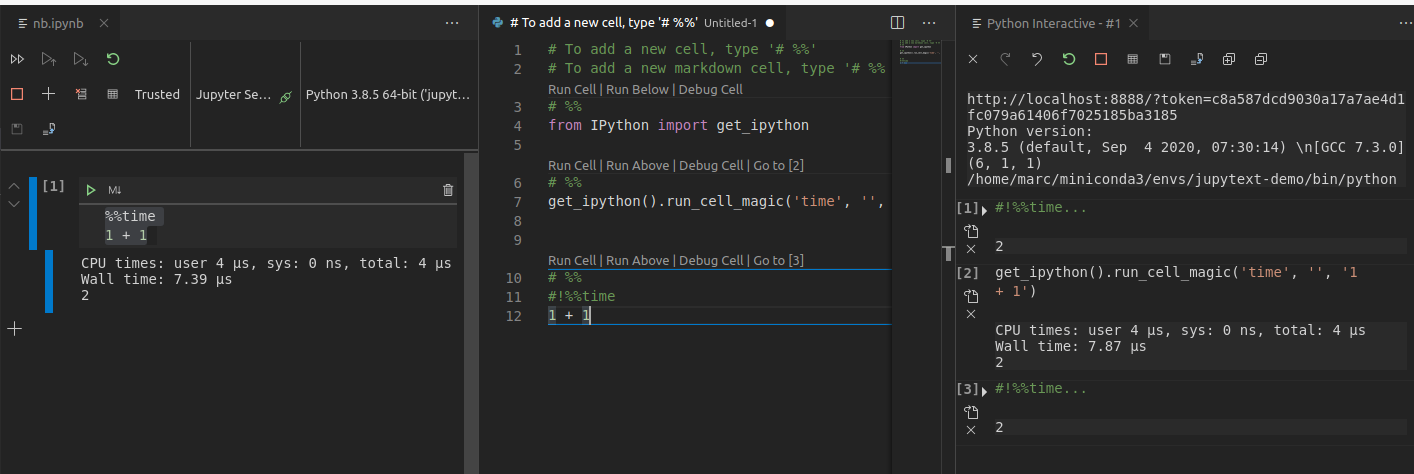Move cell [1] up with the chevron

pyautogui.click(x=14, y=186)
